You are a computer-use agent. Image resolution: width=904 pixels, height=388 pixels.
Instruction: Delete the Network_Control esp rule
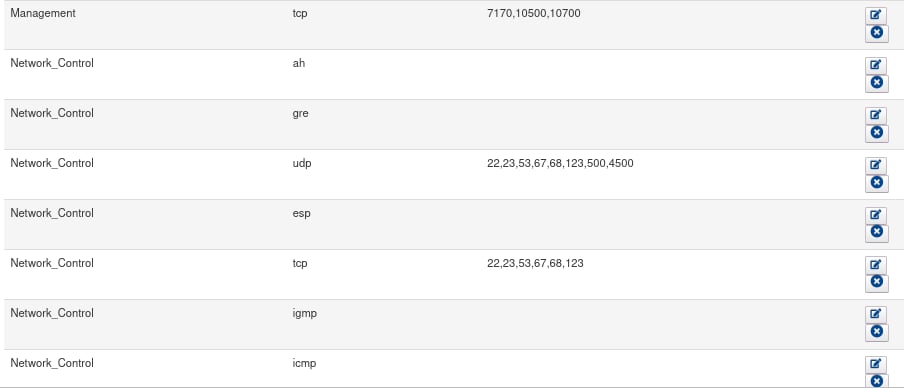click(x=876, y=233)
